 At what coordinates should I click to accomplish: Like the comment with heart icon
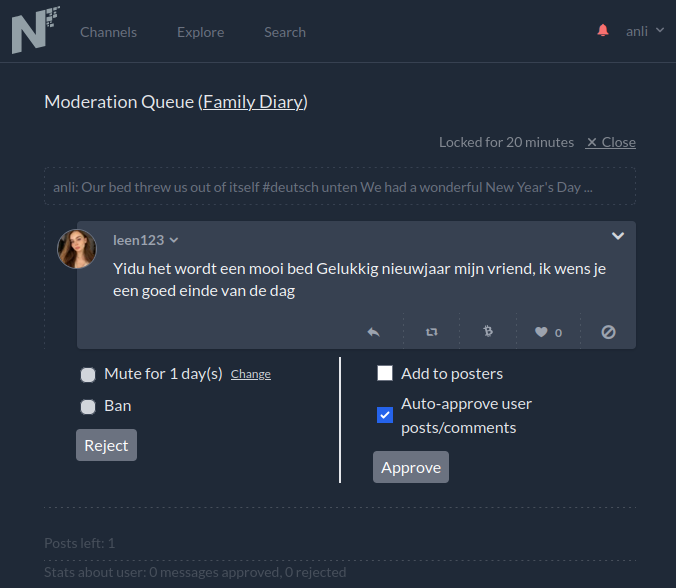[541, 332]
